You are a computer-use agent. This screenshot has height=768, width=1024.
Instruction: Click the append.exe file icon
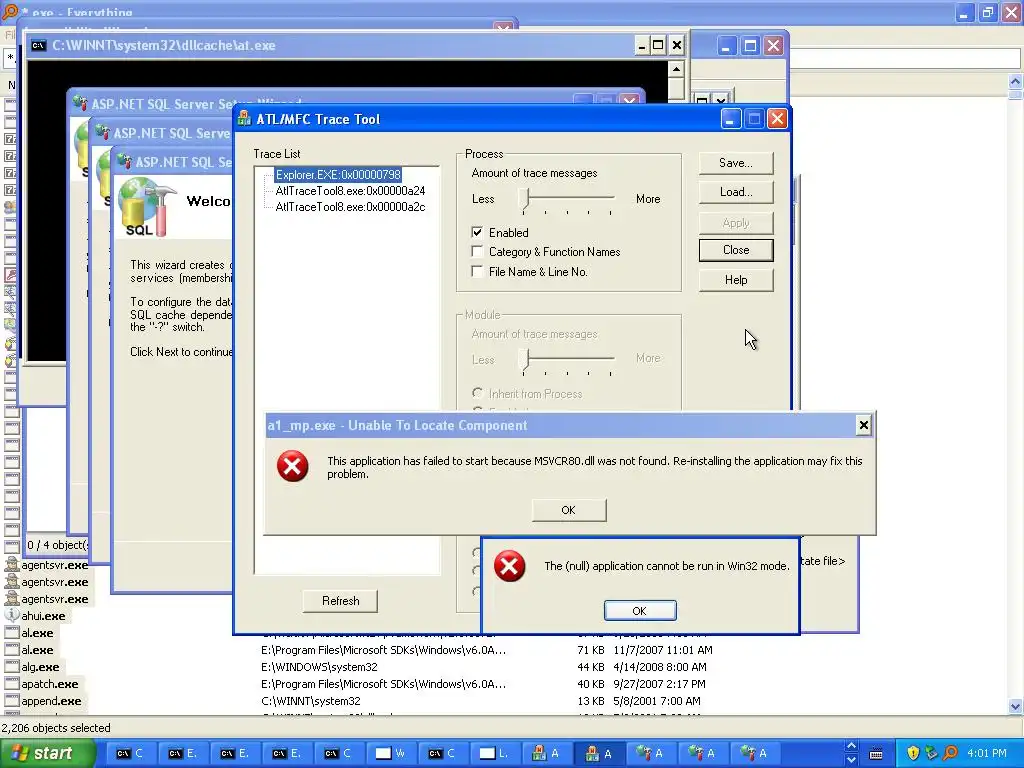click(x=12, y=701)
